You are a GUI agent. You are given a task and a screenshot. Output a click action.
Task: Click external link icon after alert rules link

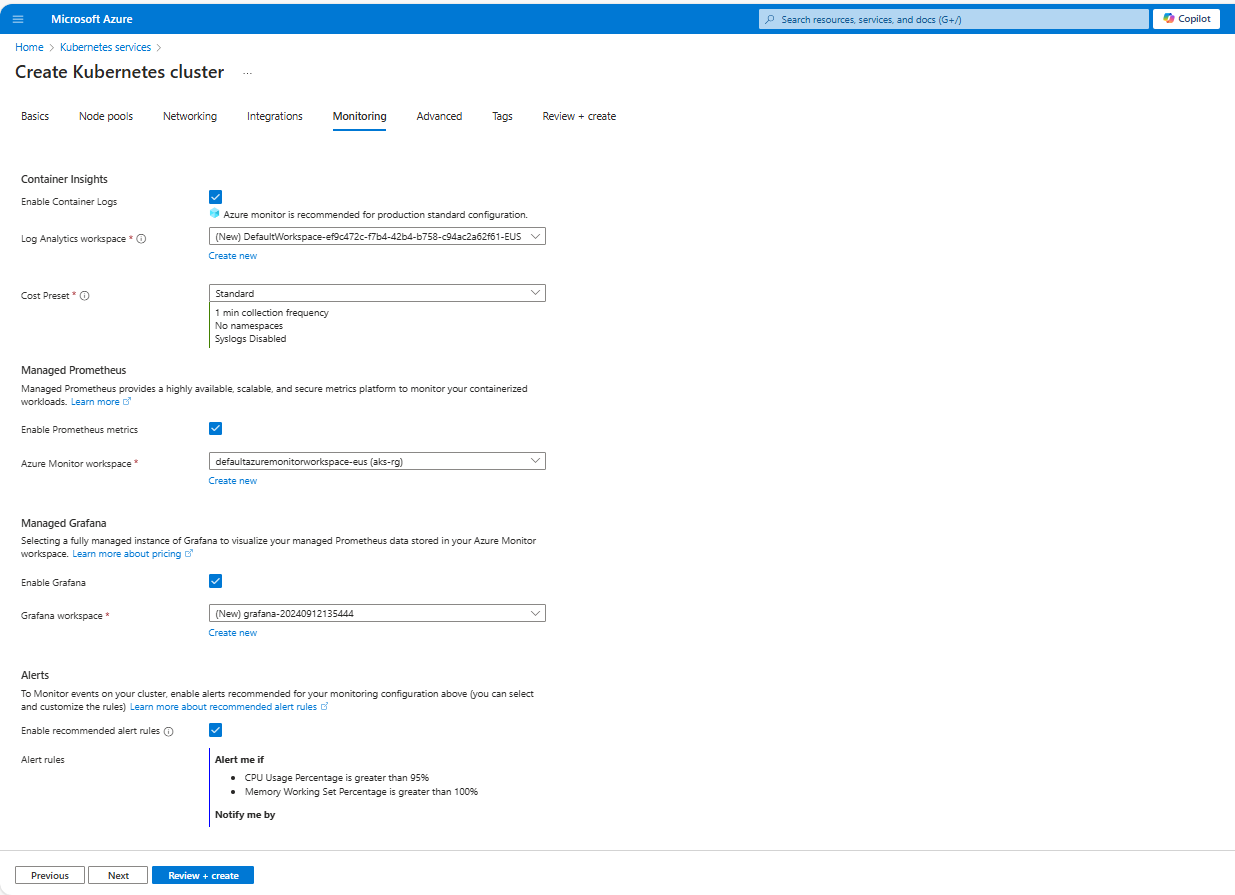click(x=324, y=706)
